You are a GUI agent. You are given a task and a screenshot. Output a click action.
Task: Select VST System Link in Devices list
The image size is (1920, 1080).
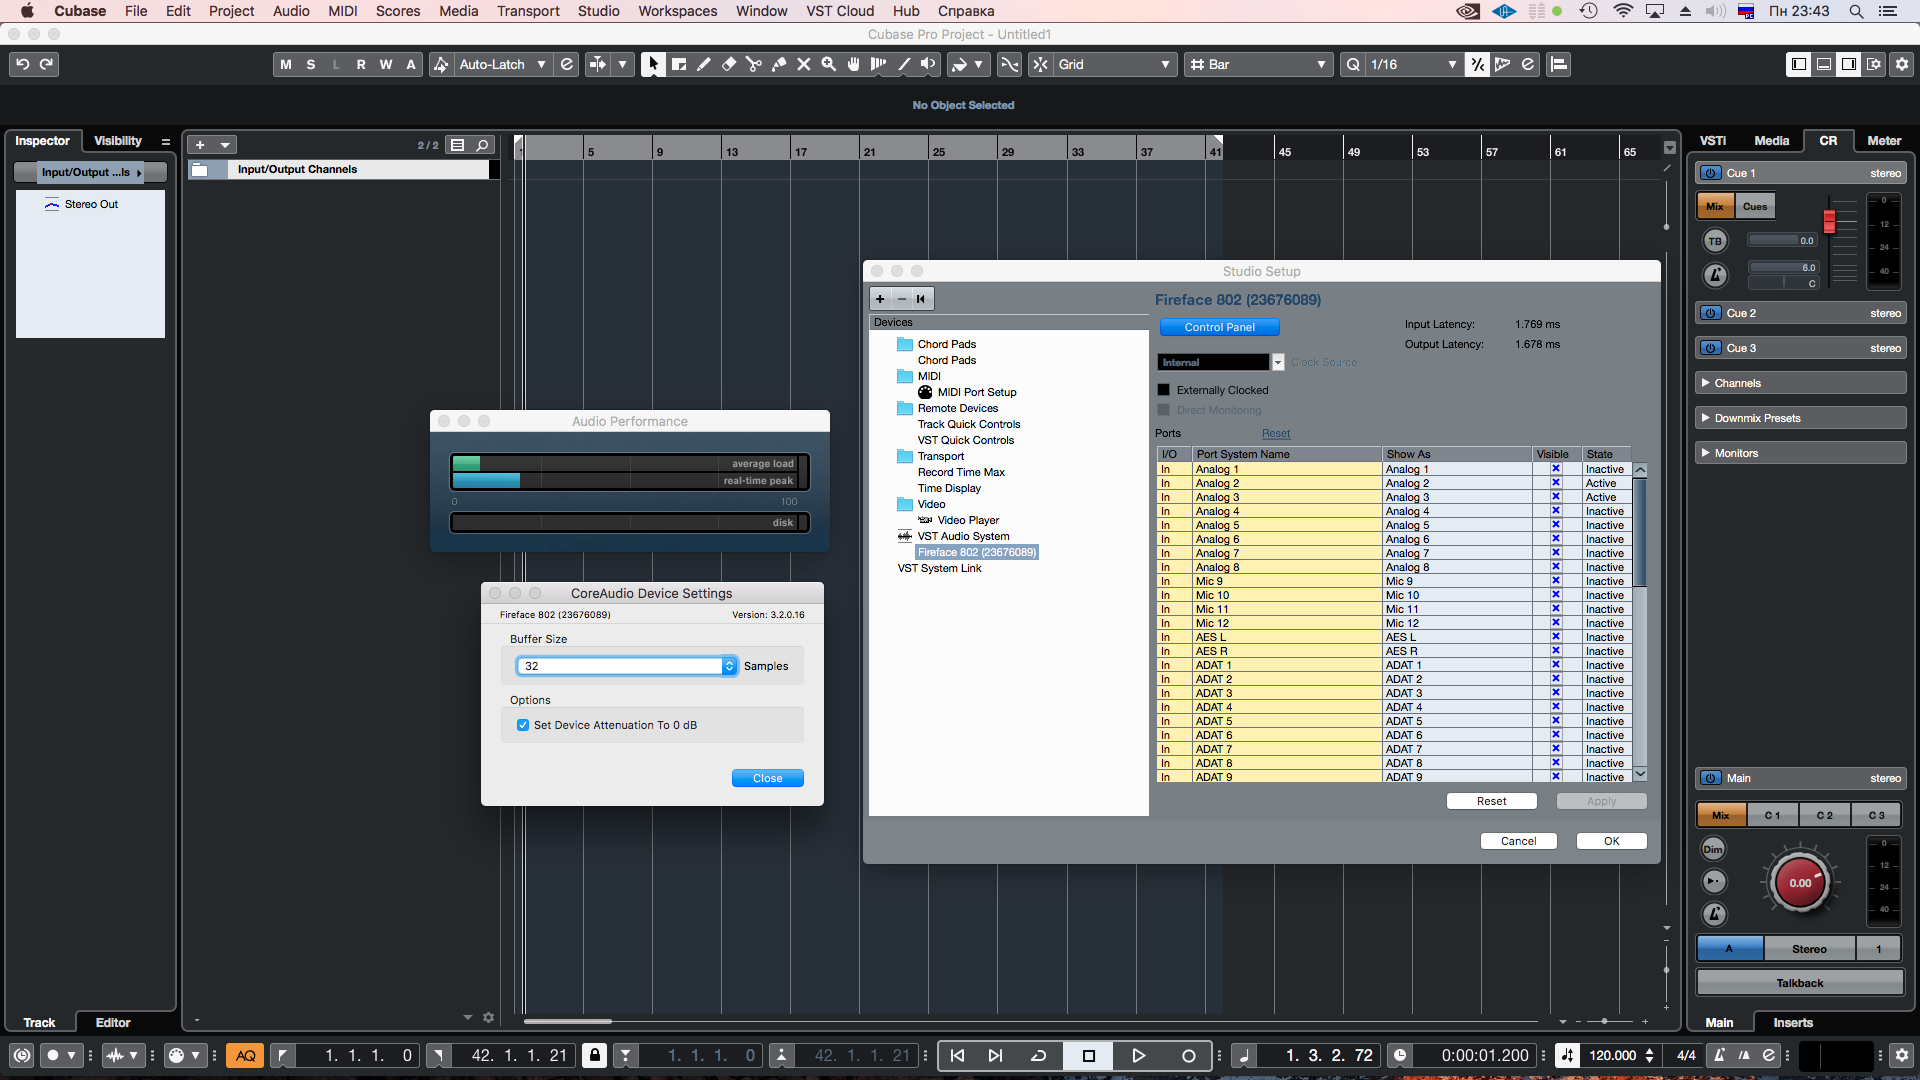[x=939, y=568]
